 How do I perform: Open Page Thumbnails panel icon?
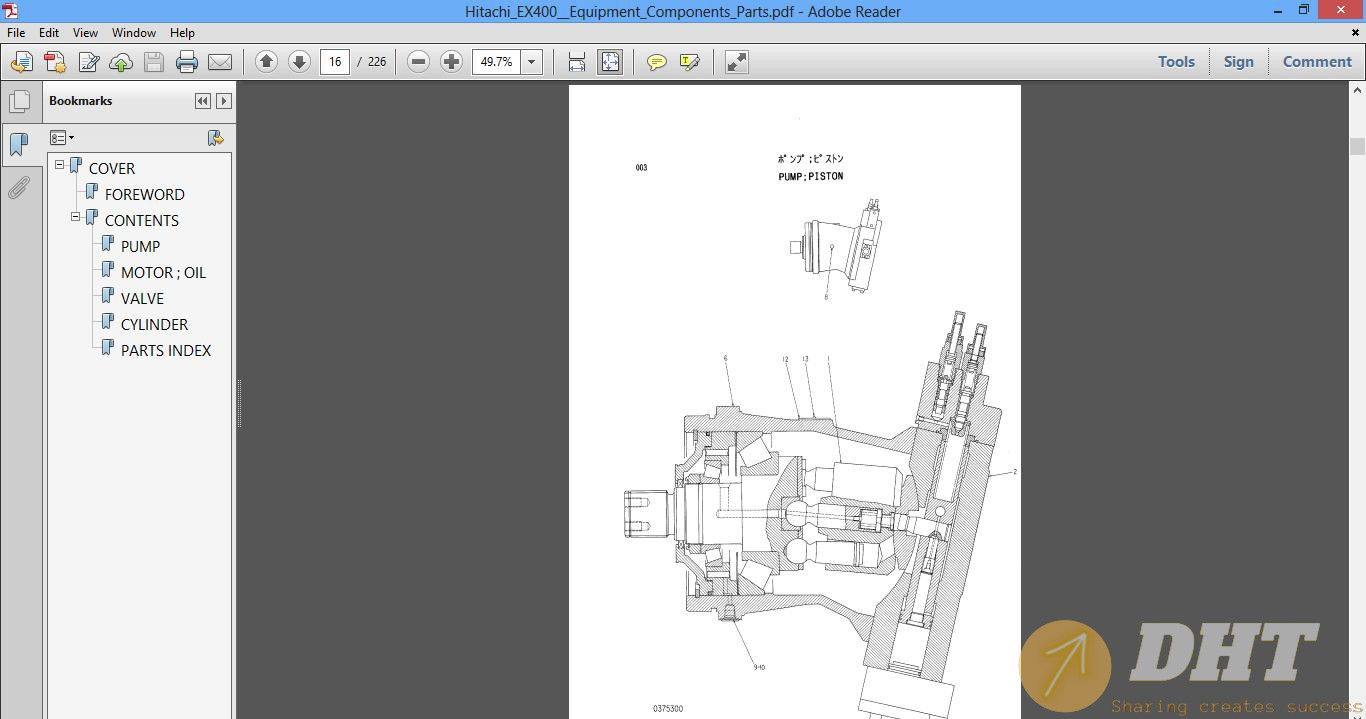tap(19, 102)
